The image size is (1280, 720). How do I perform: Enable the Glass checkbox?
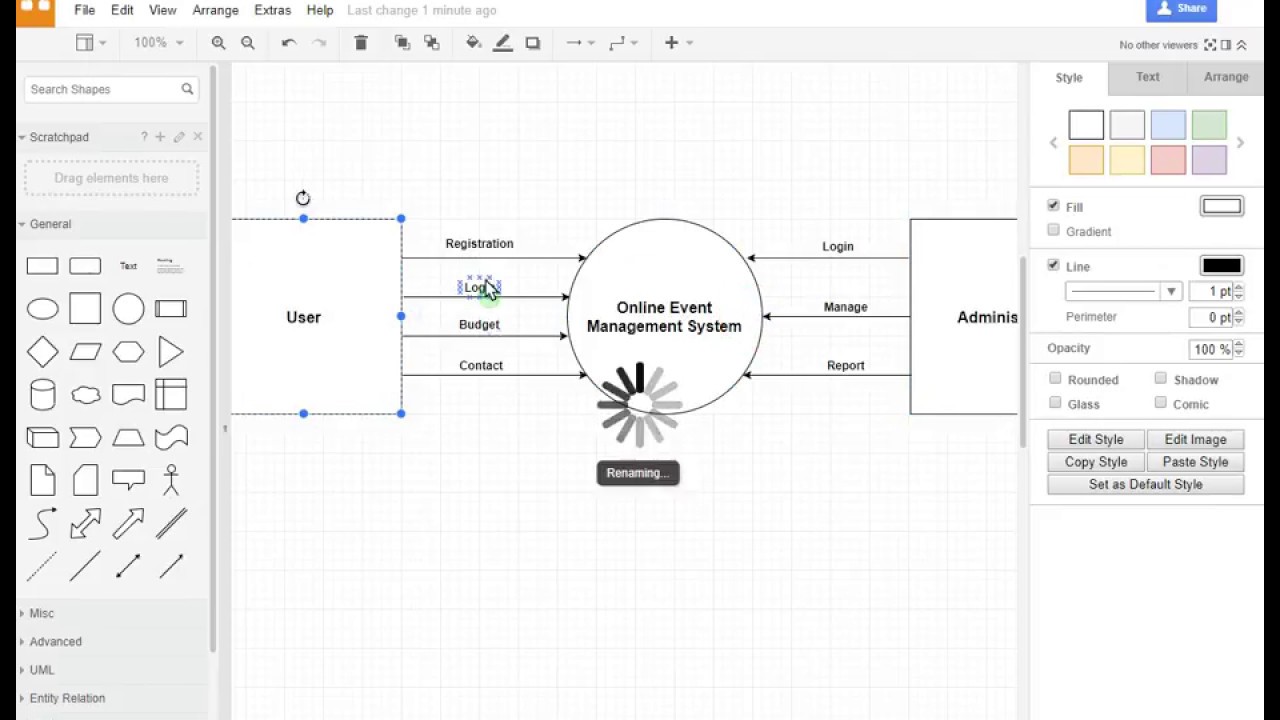[1055, 402]
